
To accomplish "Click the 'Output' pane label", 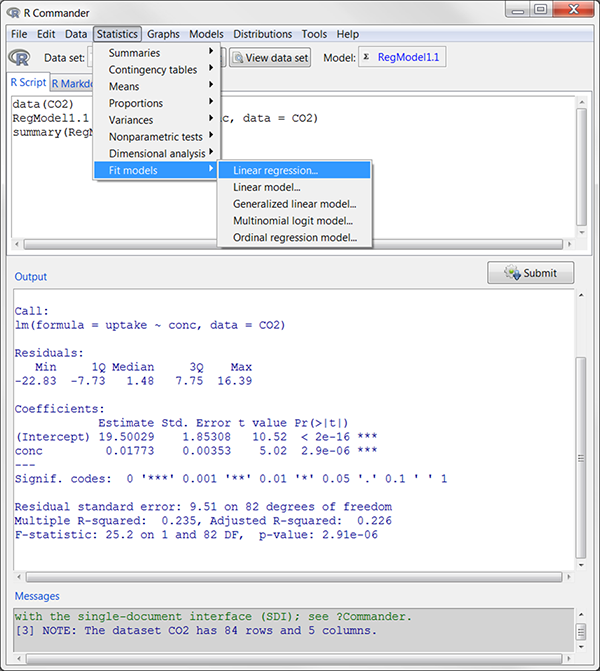I will pyautogui.click(x=31, y=276).
